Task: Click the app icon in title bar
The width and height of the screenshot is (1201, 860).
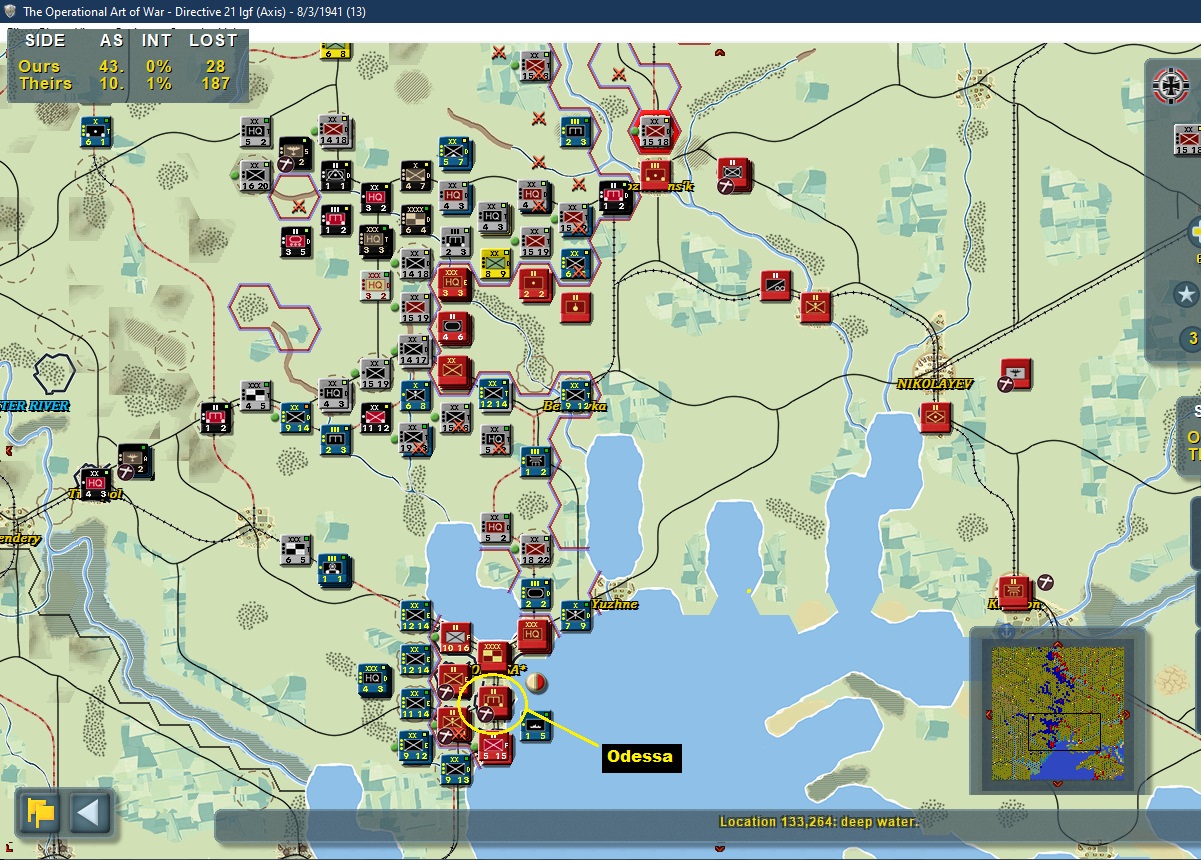Action: pos(10,12)
